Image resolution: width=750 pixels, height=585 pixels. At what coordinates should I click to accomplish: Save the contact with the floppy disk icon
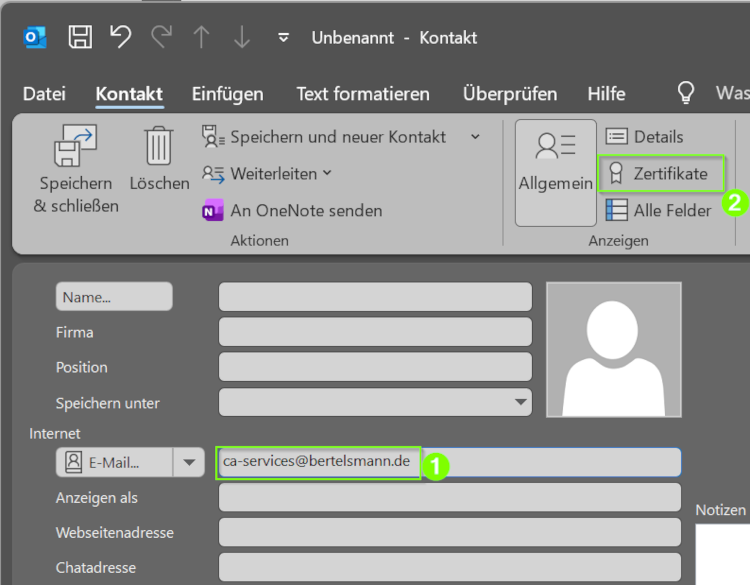80,37
